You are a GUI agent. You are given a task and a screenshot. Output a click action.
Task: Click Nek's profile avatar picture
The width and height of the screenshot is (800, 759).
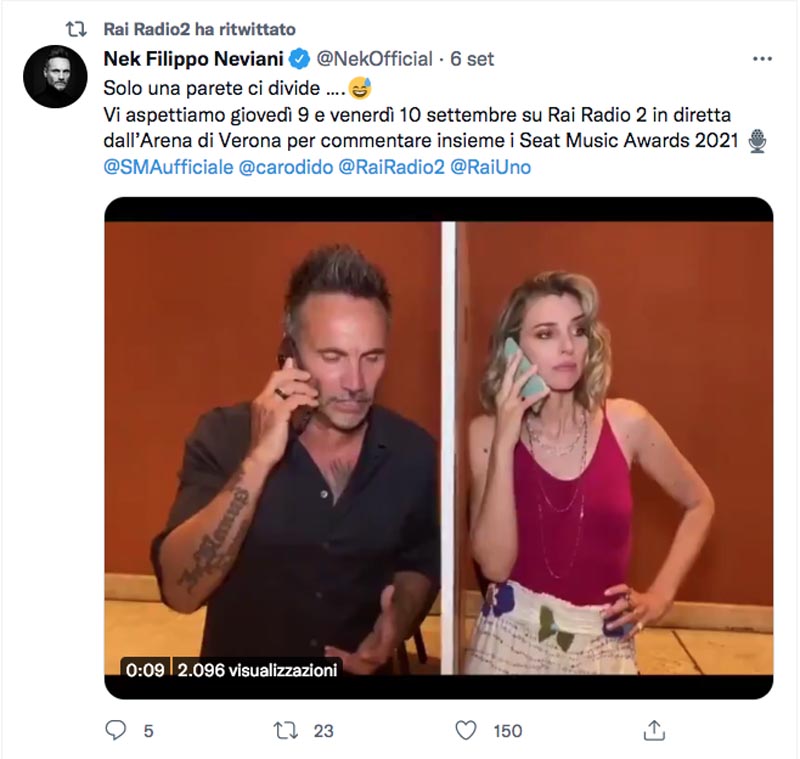[x=55, y=77]
